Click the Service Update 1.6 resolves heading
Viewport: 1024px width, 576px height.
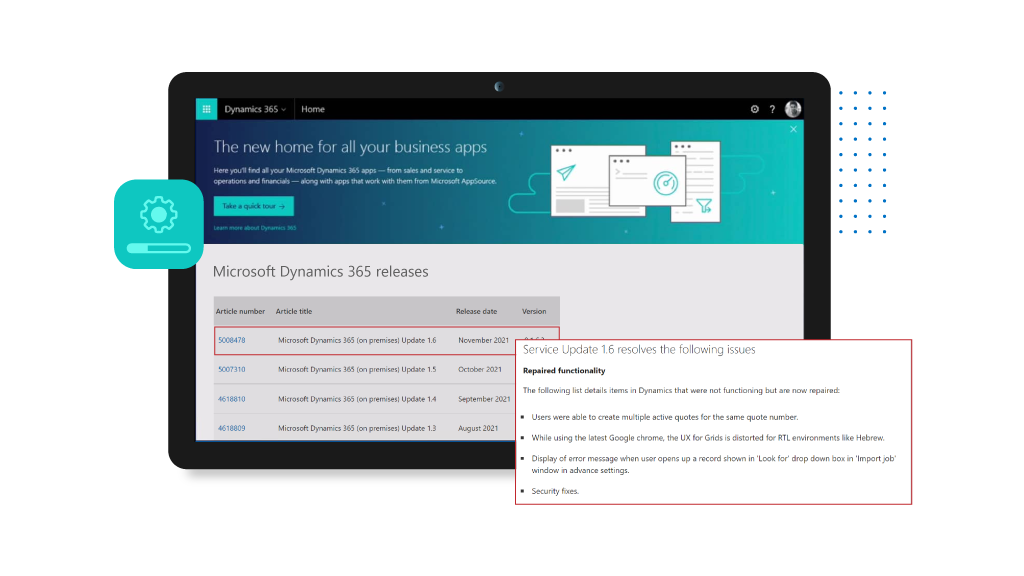point(639,350)
